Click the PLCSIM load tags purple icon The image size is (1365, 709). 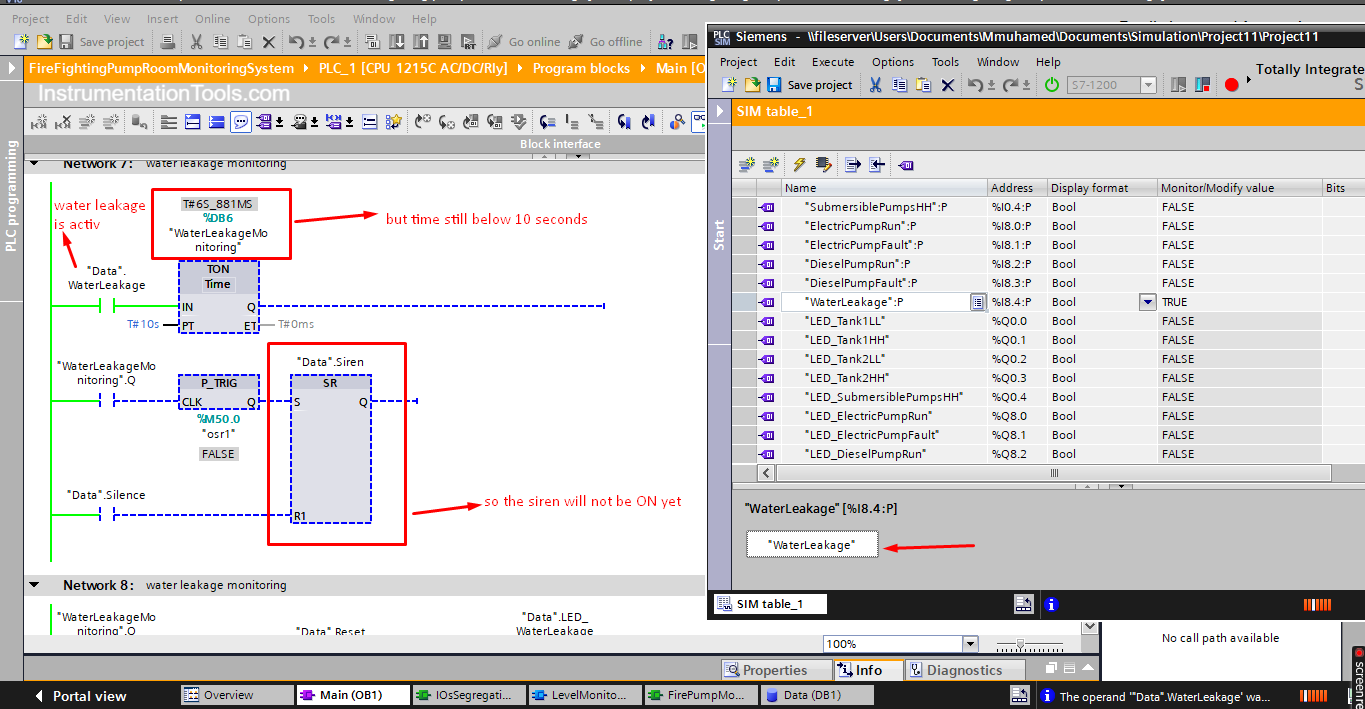click(x=905, y=165)
